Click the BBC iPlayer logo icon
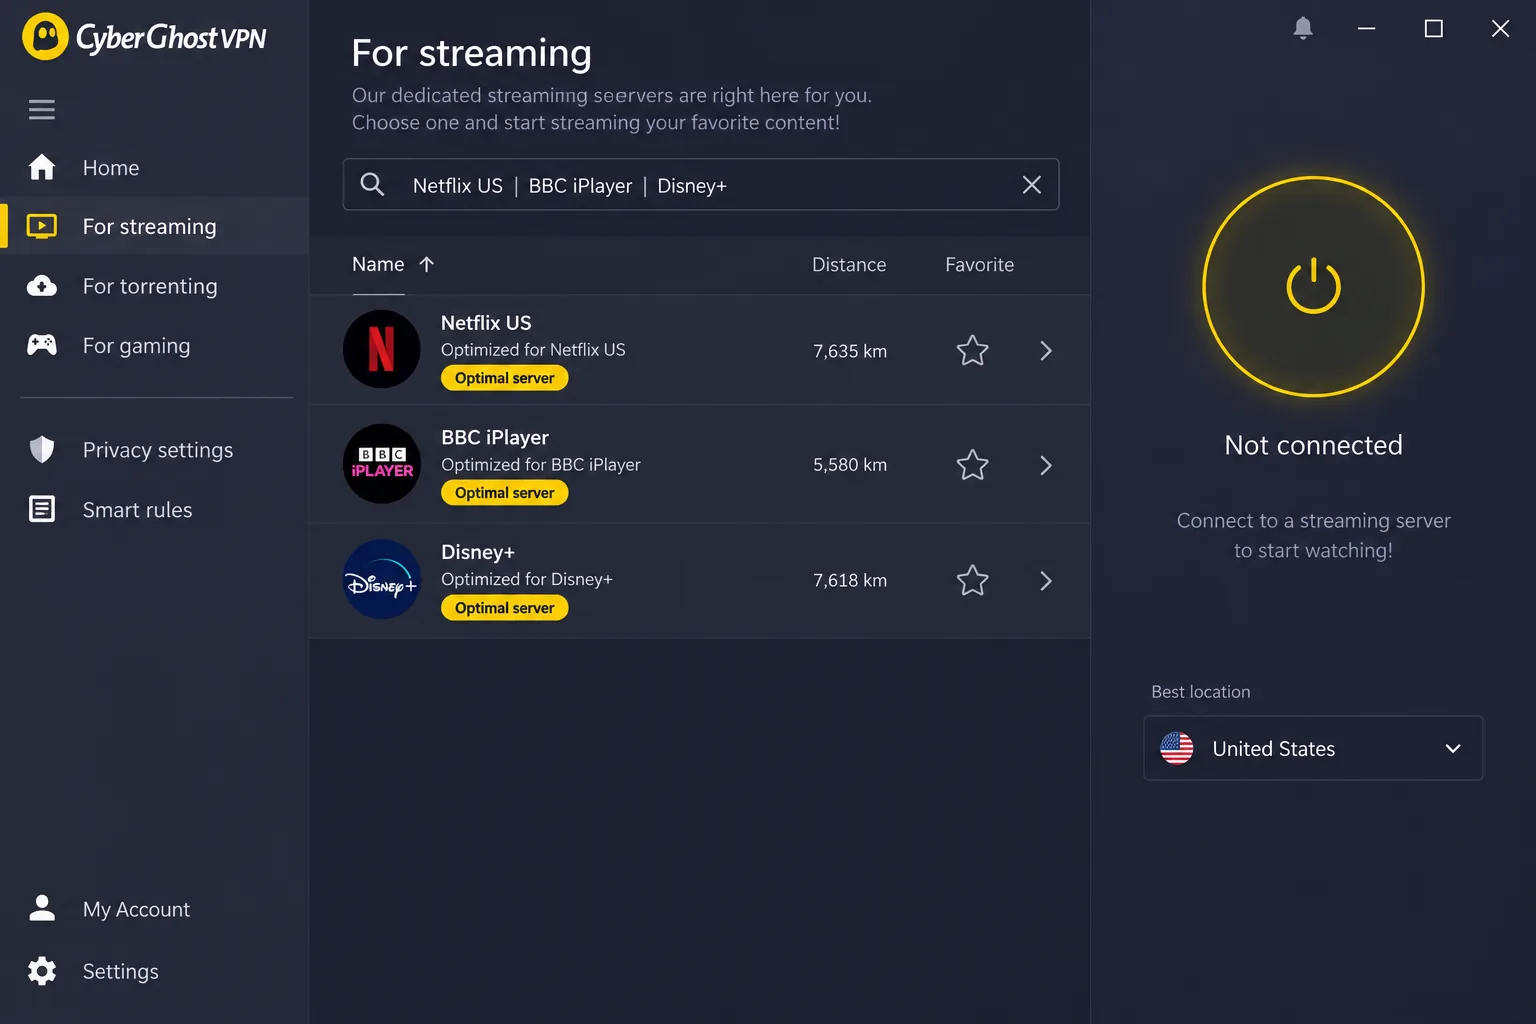Image resolution: width=1536 pixels, height=1024 pixels. (382, 464)
